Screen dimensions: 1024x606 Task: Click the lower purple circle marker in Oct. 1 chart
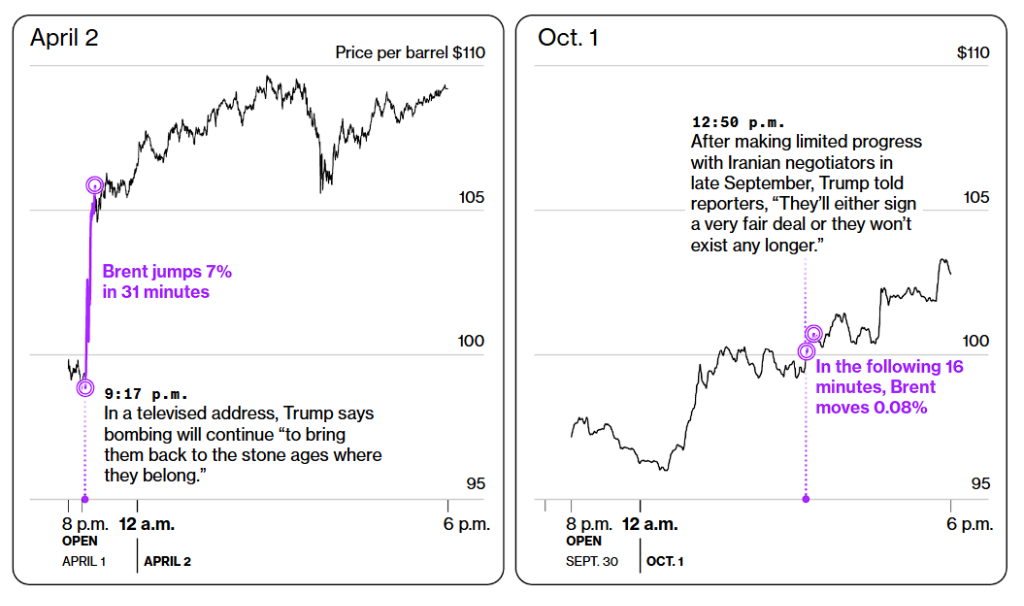coord(807,351)
